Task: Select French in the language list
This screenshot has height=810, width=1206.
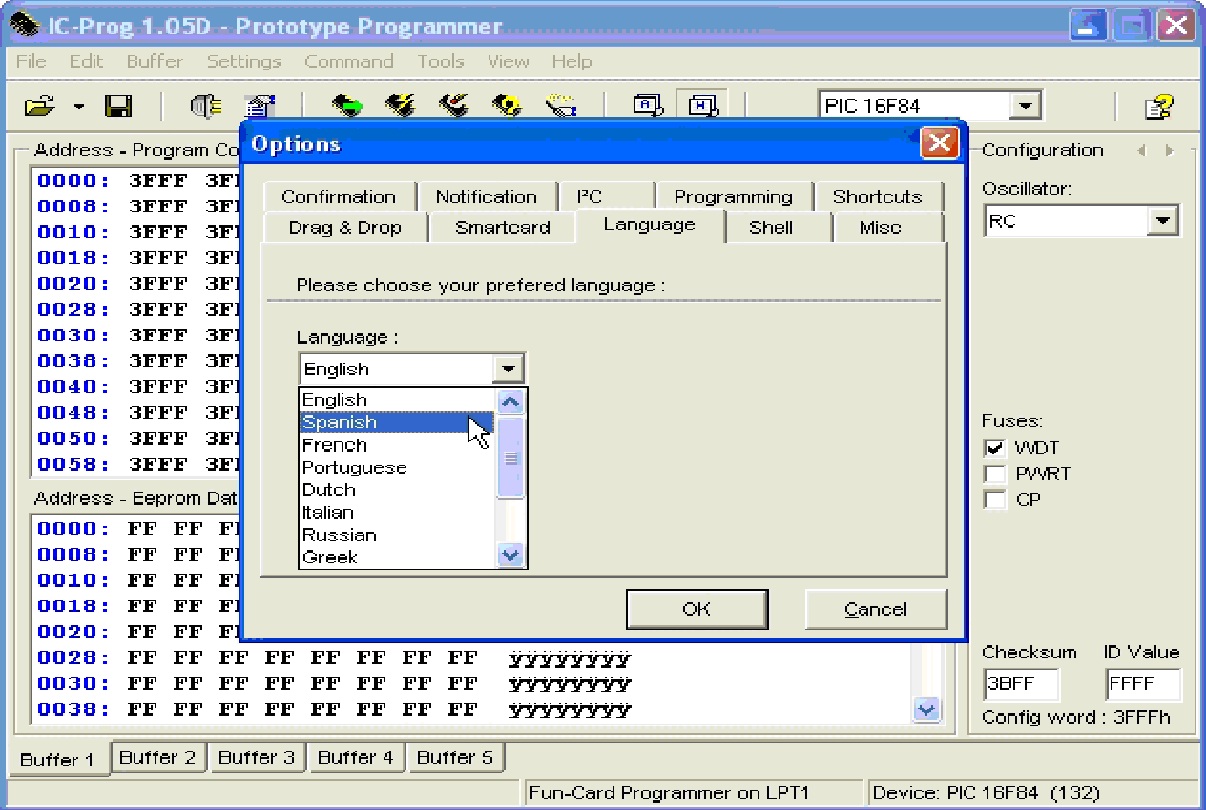Action: coord(398,445)
